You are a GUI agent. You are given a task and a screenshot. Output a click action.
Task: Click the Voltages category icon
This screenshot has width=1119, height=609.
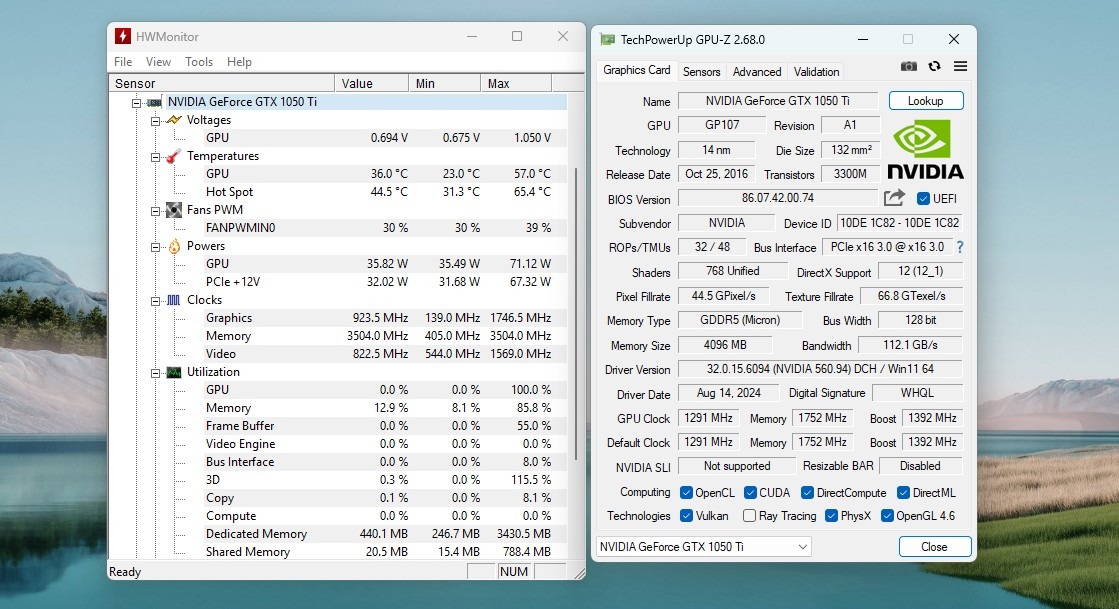174,120
